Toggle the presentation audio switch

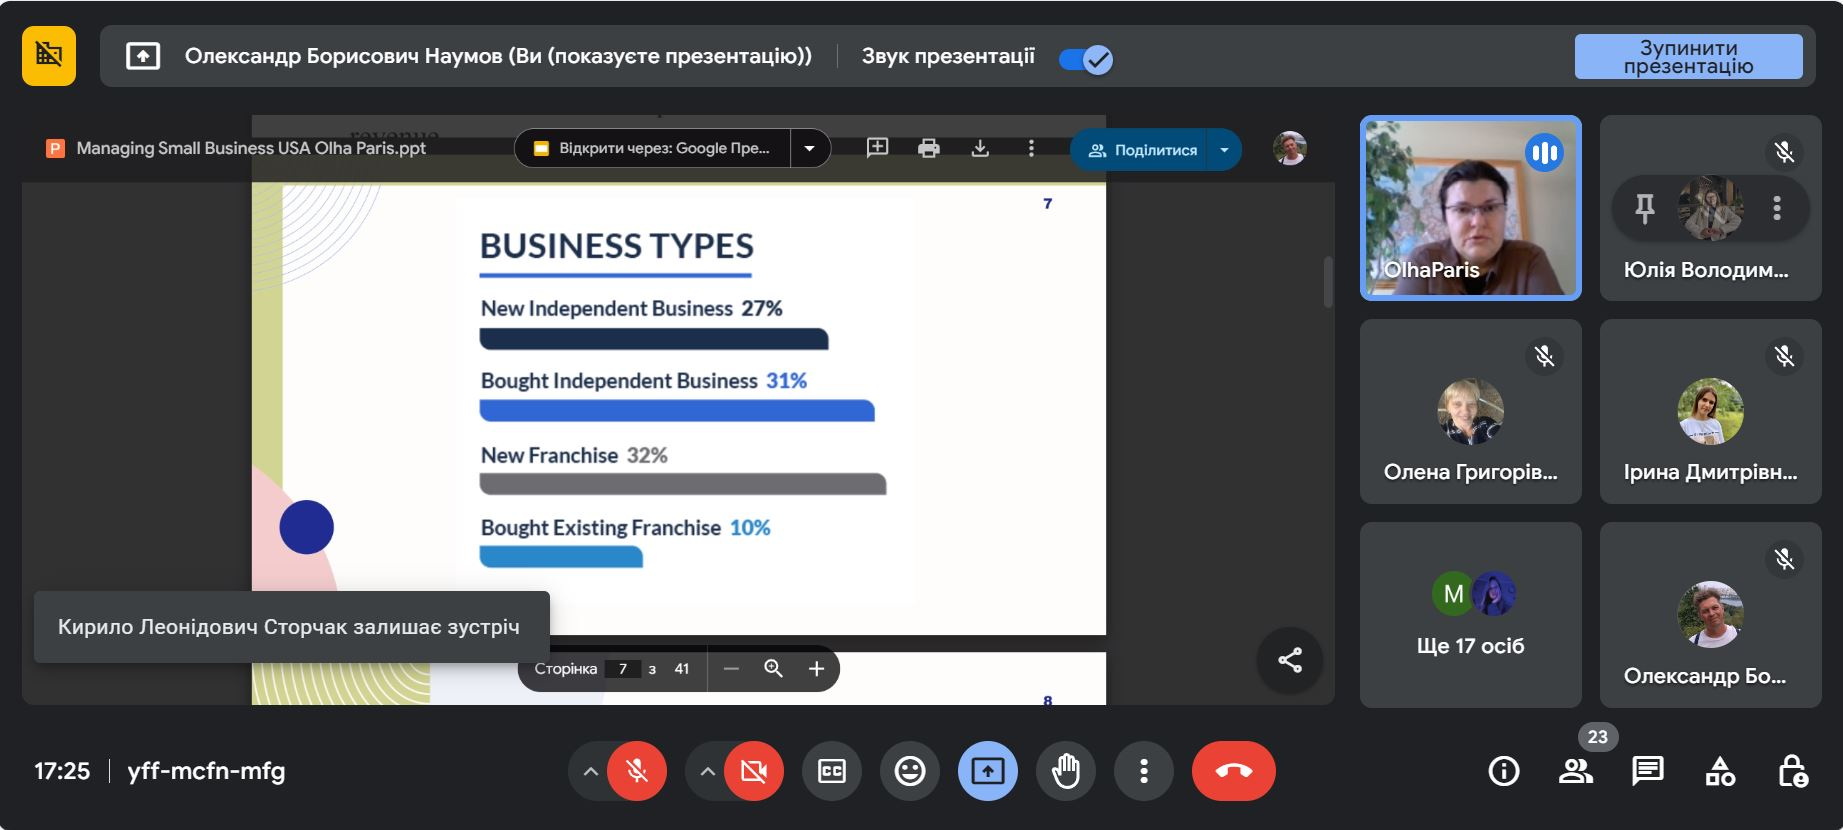(1086, 60)
